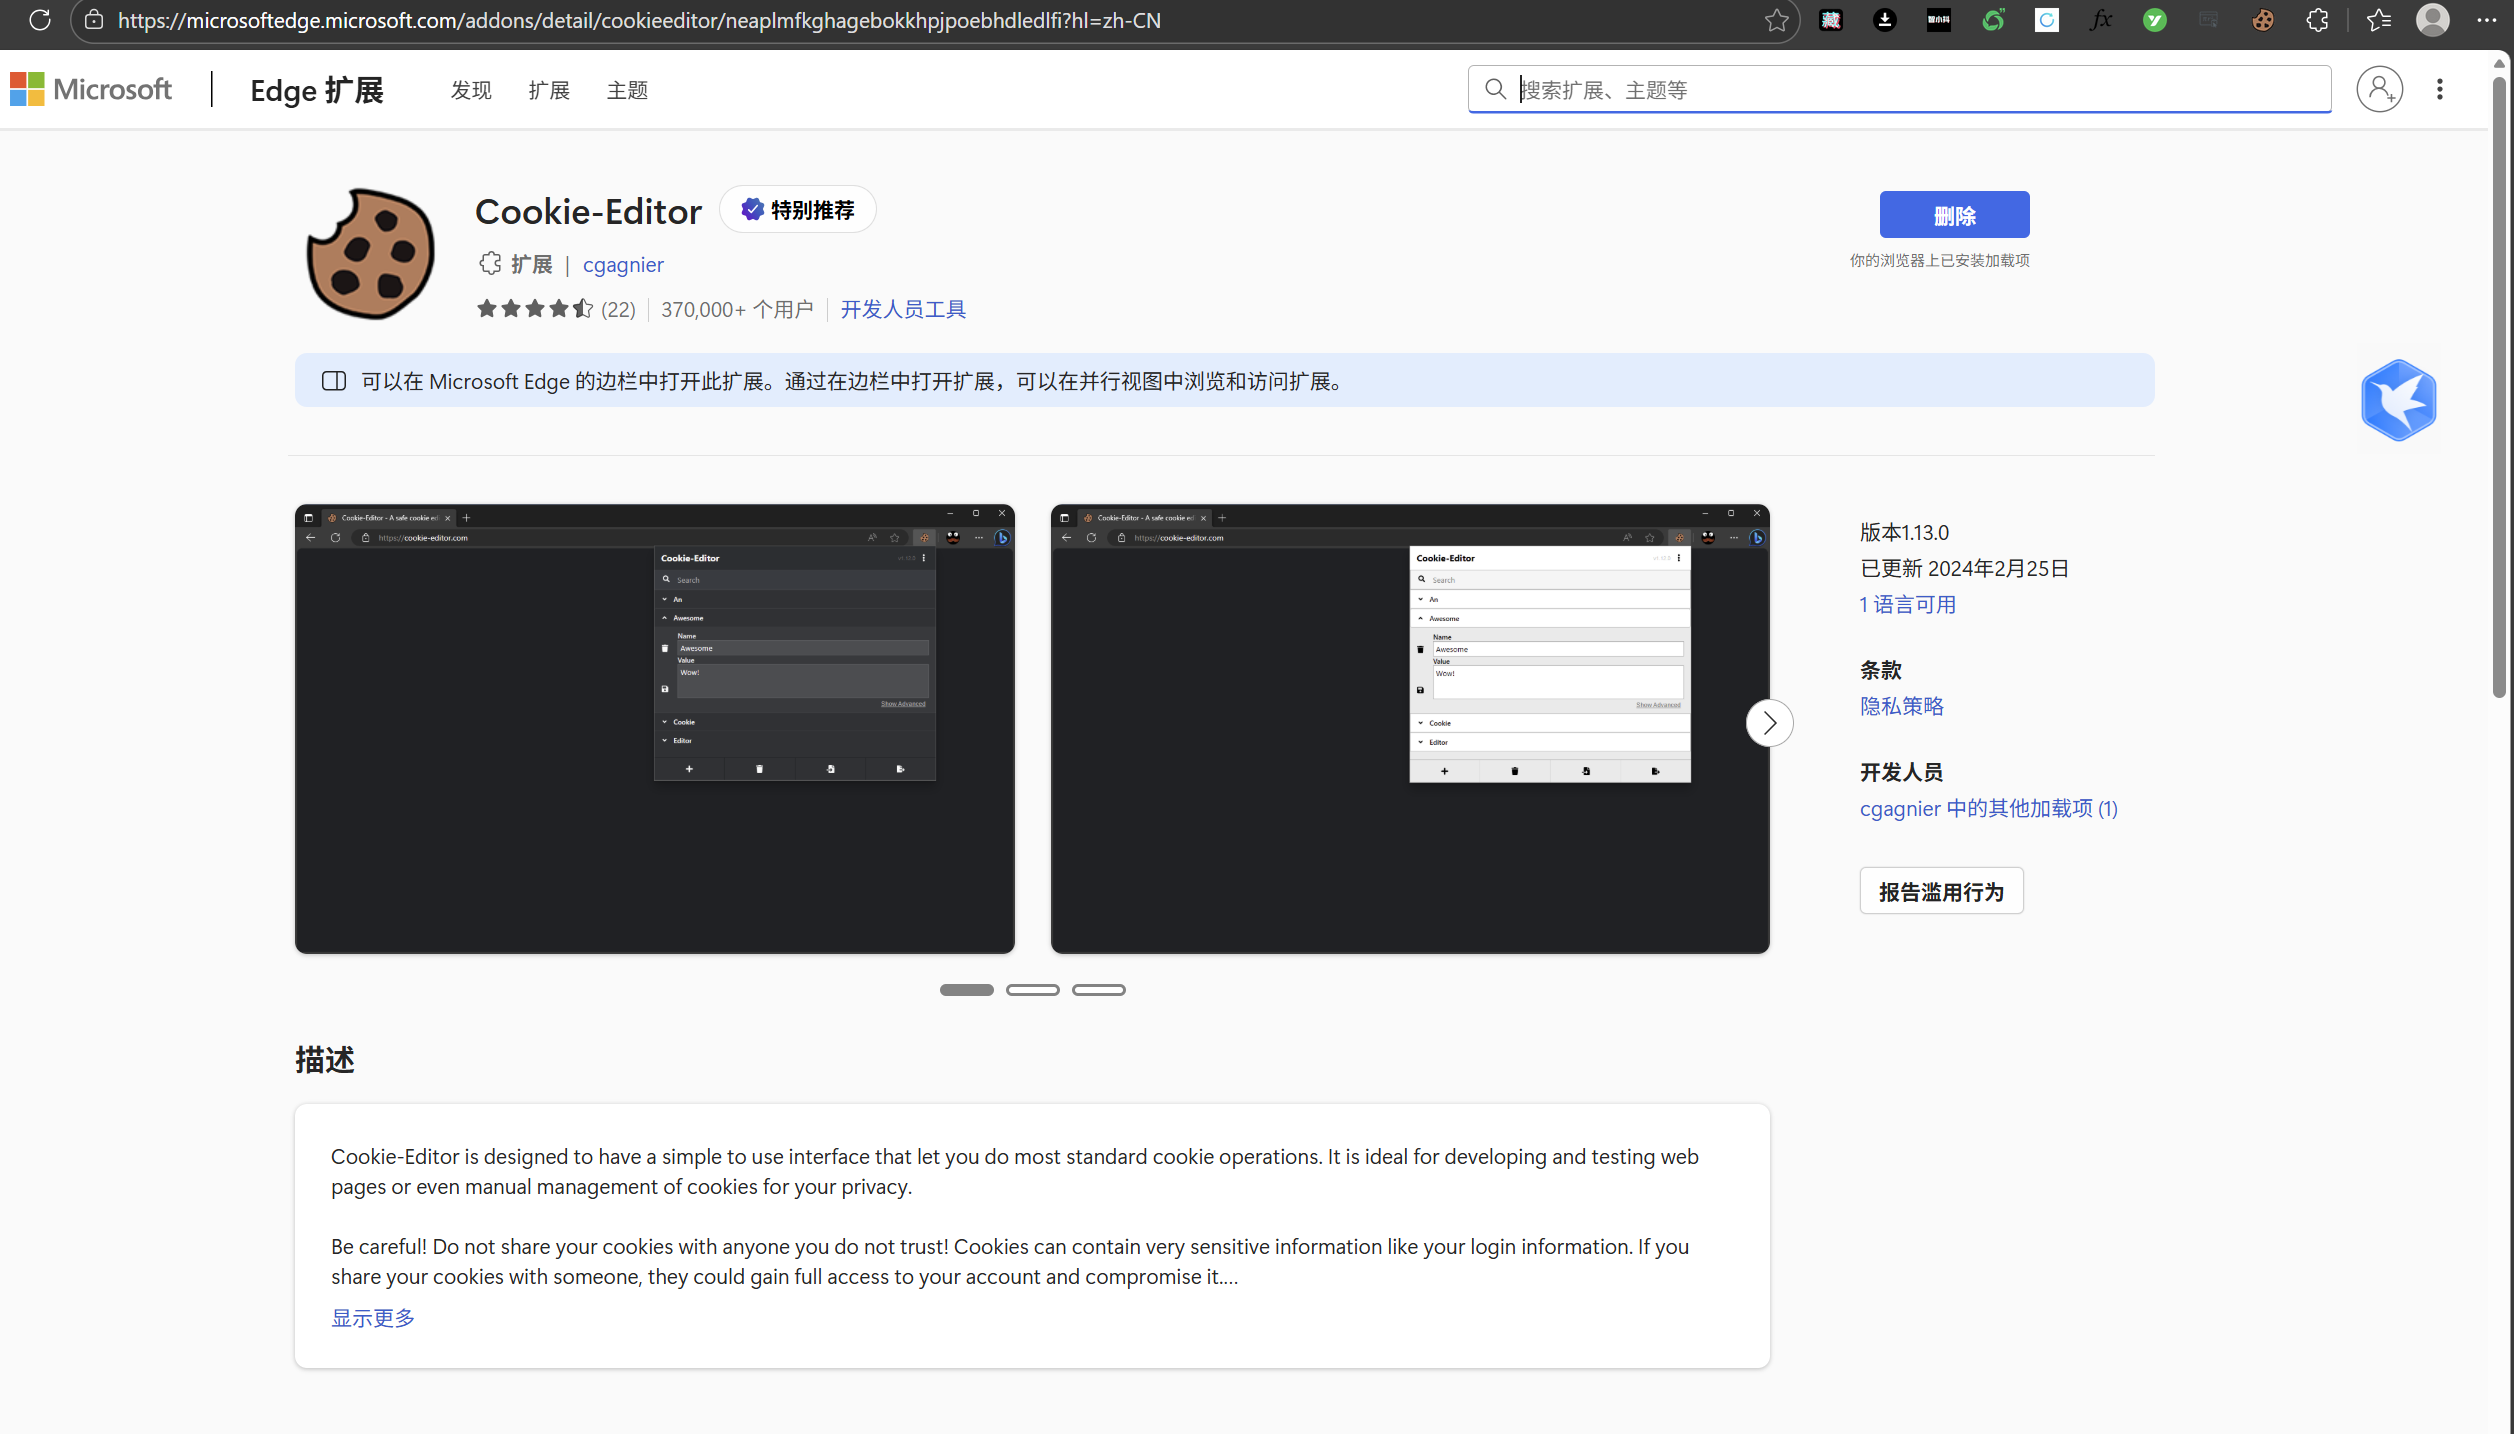This screenshot has width=2514, height=1434.
Task: Open 'cgagnier 中的其他加载项 (1)' link
Action: pos(1988,809)
